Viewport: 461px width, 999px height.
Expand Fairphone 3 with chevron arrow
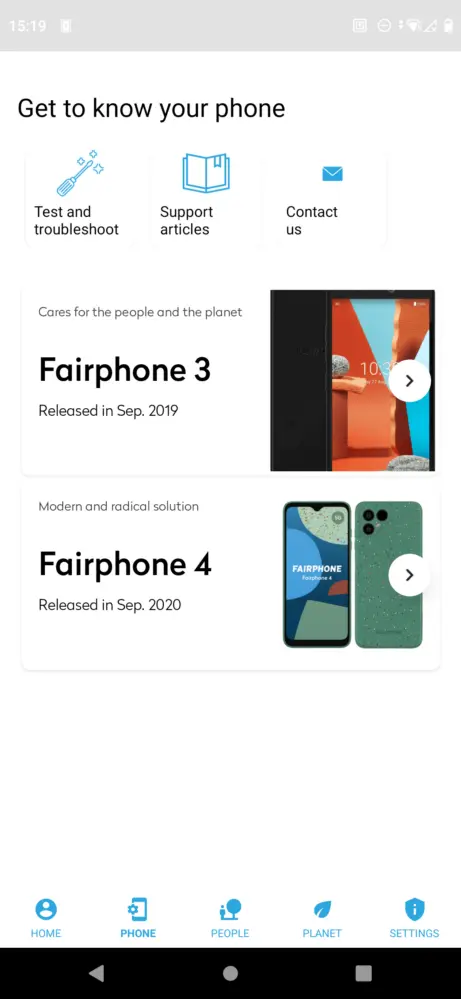(409, 380)
